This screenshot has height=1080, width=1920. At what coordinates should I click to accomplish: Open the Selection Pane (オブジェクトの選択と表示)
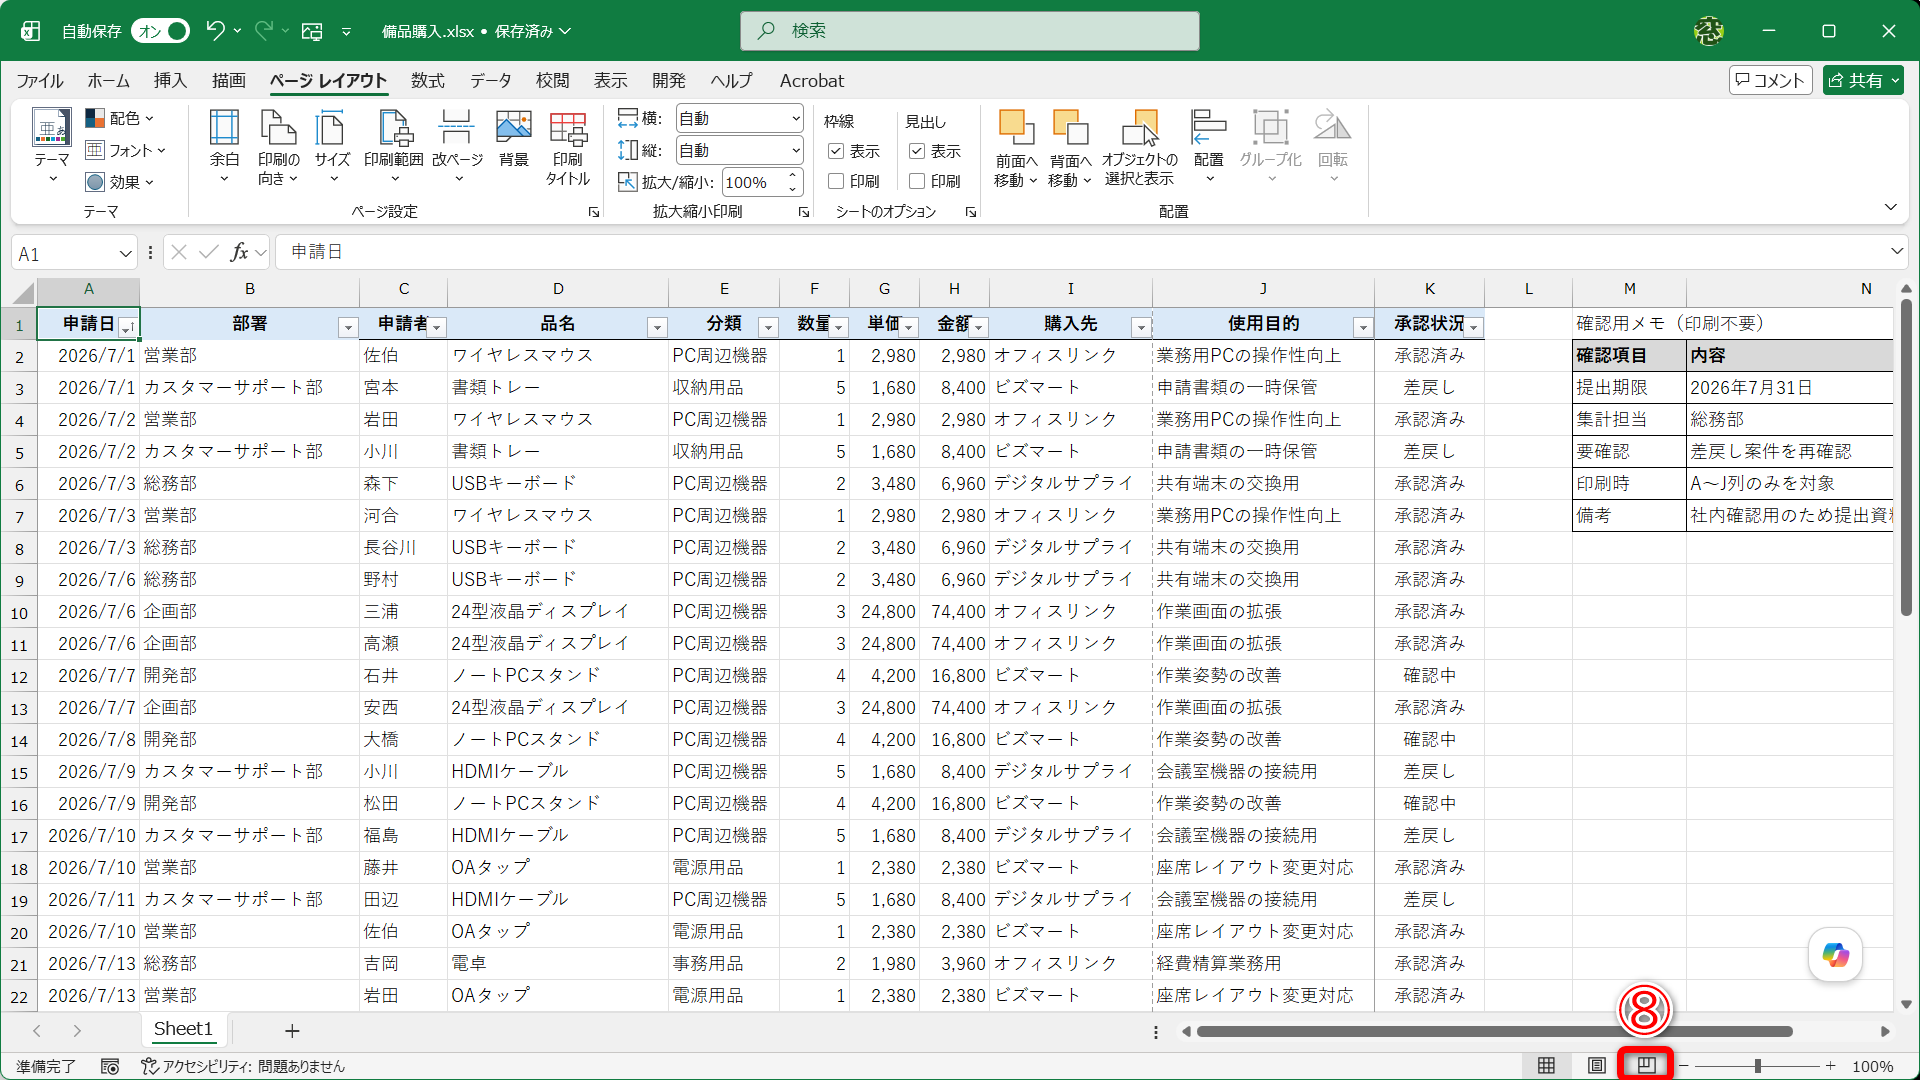[x=1140, y=148]
